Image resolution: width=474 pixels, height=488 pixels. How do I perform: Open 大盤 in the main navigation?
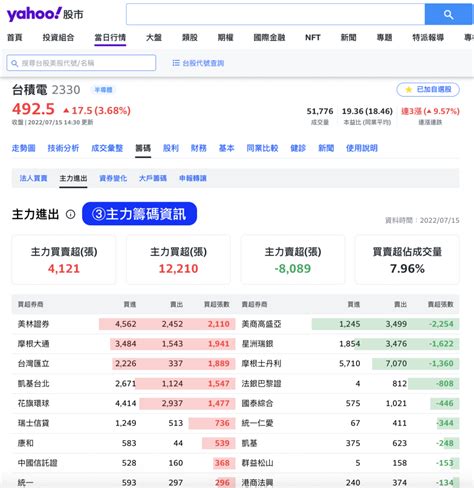pos(154,37)
